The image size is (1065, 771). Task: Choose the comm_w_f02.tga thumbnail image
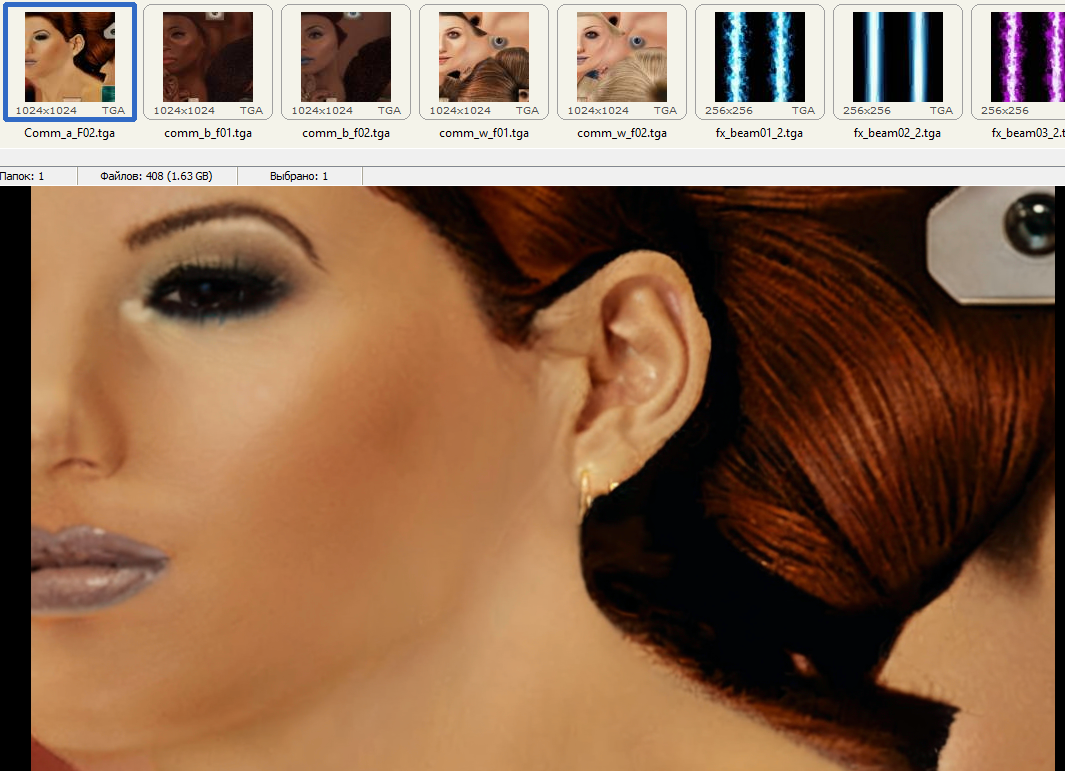[621, 56]
